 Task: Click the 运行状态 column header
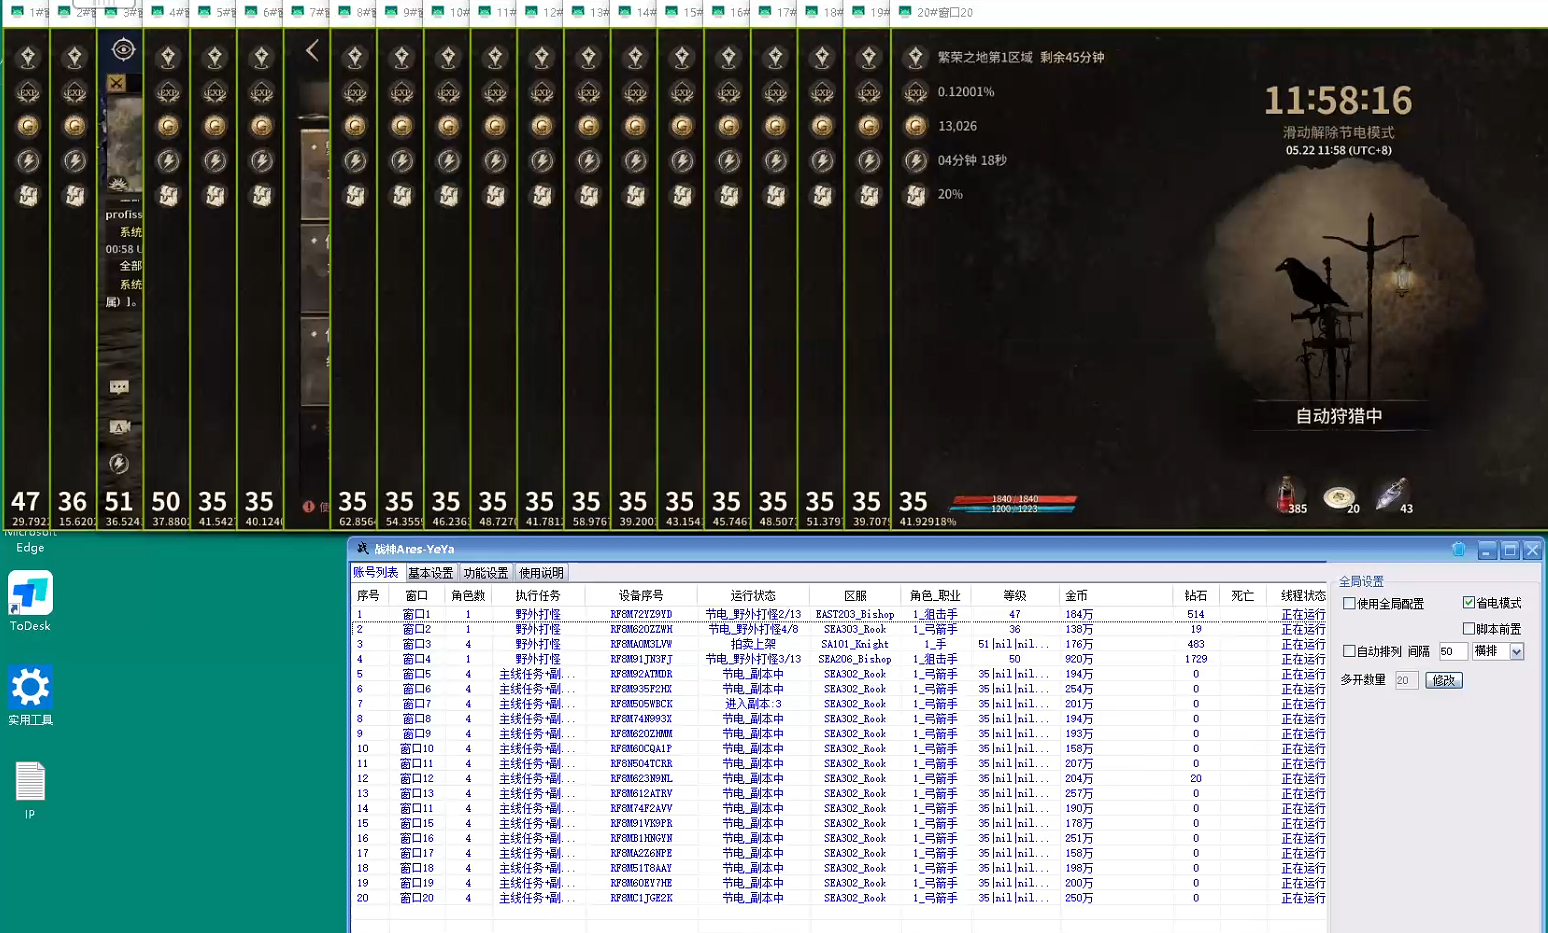(753, 595)
